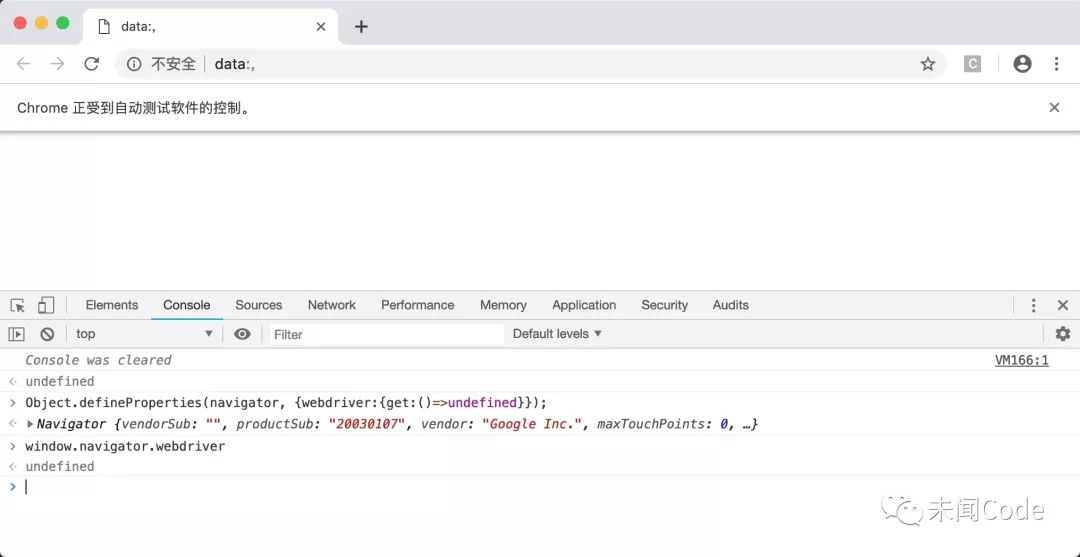Open the top JavaScript context dropdown

(145, 334)
